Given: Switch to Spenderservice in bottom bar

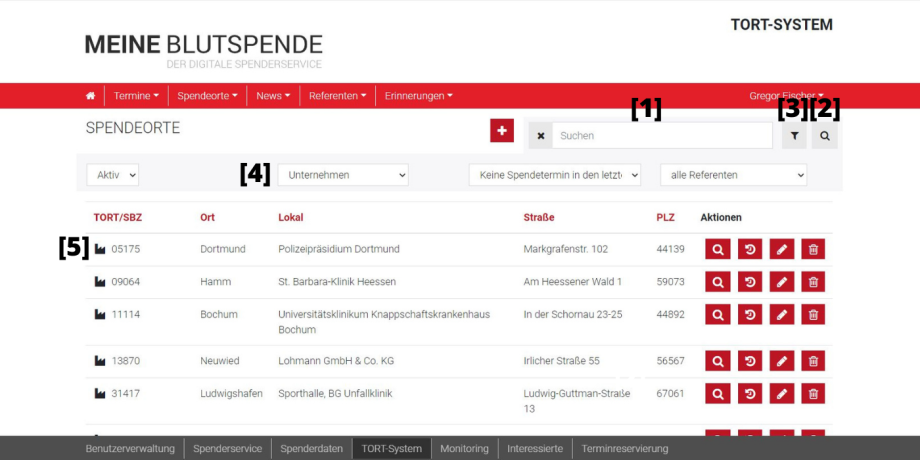Looking at the screenshot, I should pyautogui.click(x=228, y=449).
